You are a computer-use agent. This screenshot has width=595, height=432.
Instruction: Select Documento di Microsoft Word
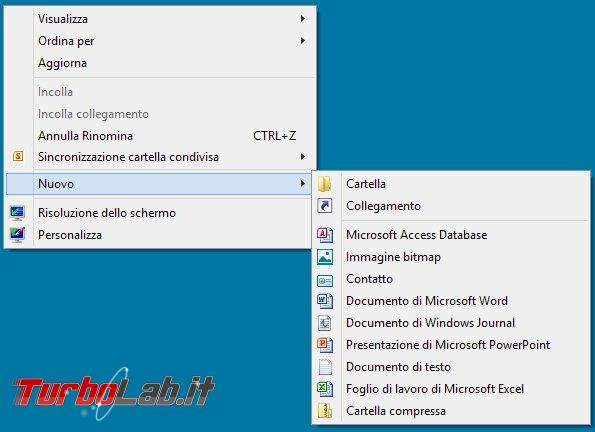pyautogui.click(x=451, y=301)
